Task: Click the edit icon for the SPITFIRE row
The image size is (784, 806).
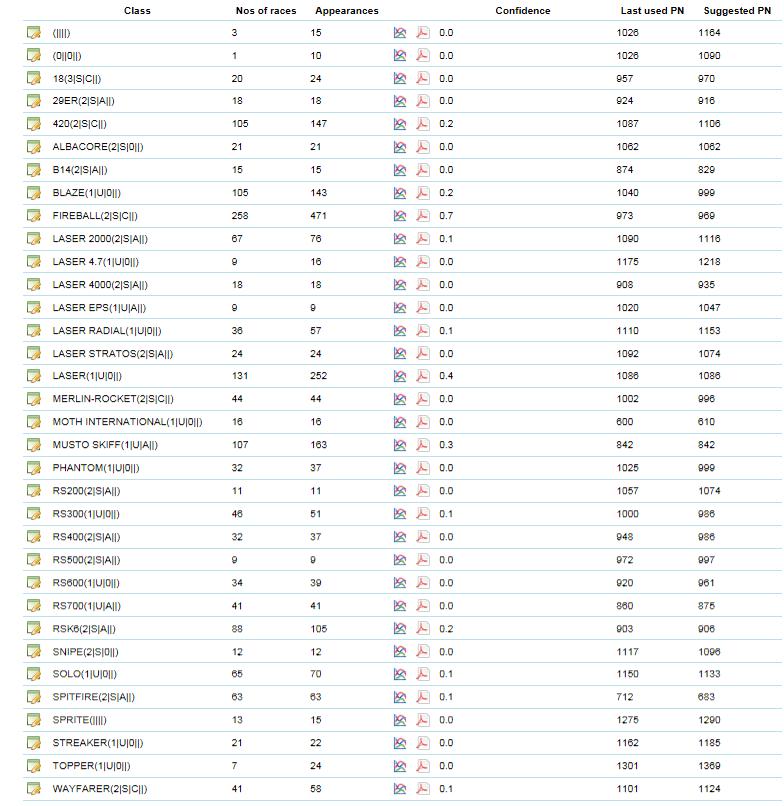Action: [x=34, y=697]
